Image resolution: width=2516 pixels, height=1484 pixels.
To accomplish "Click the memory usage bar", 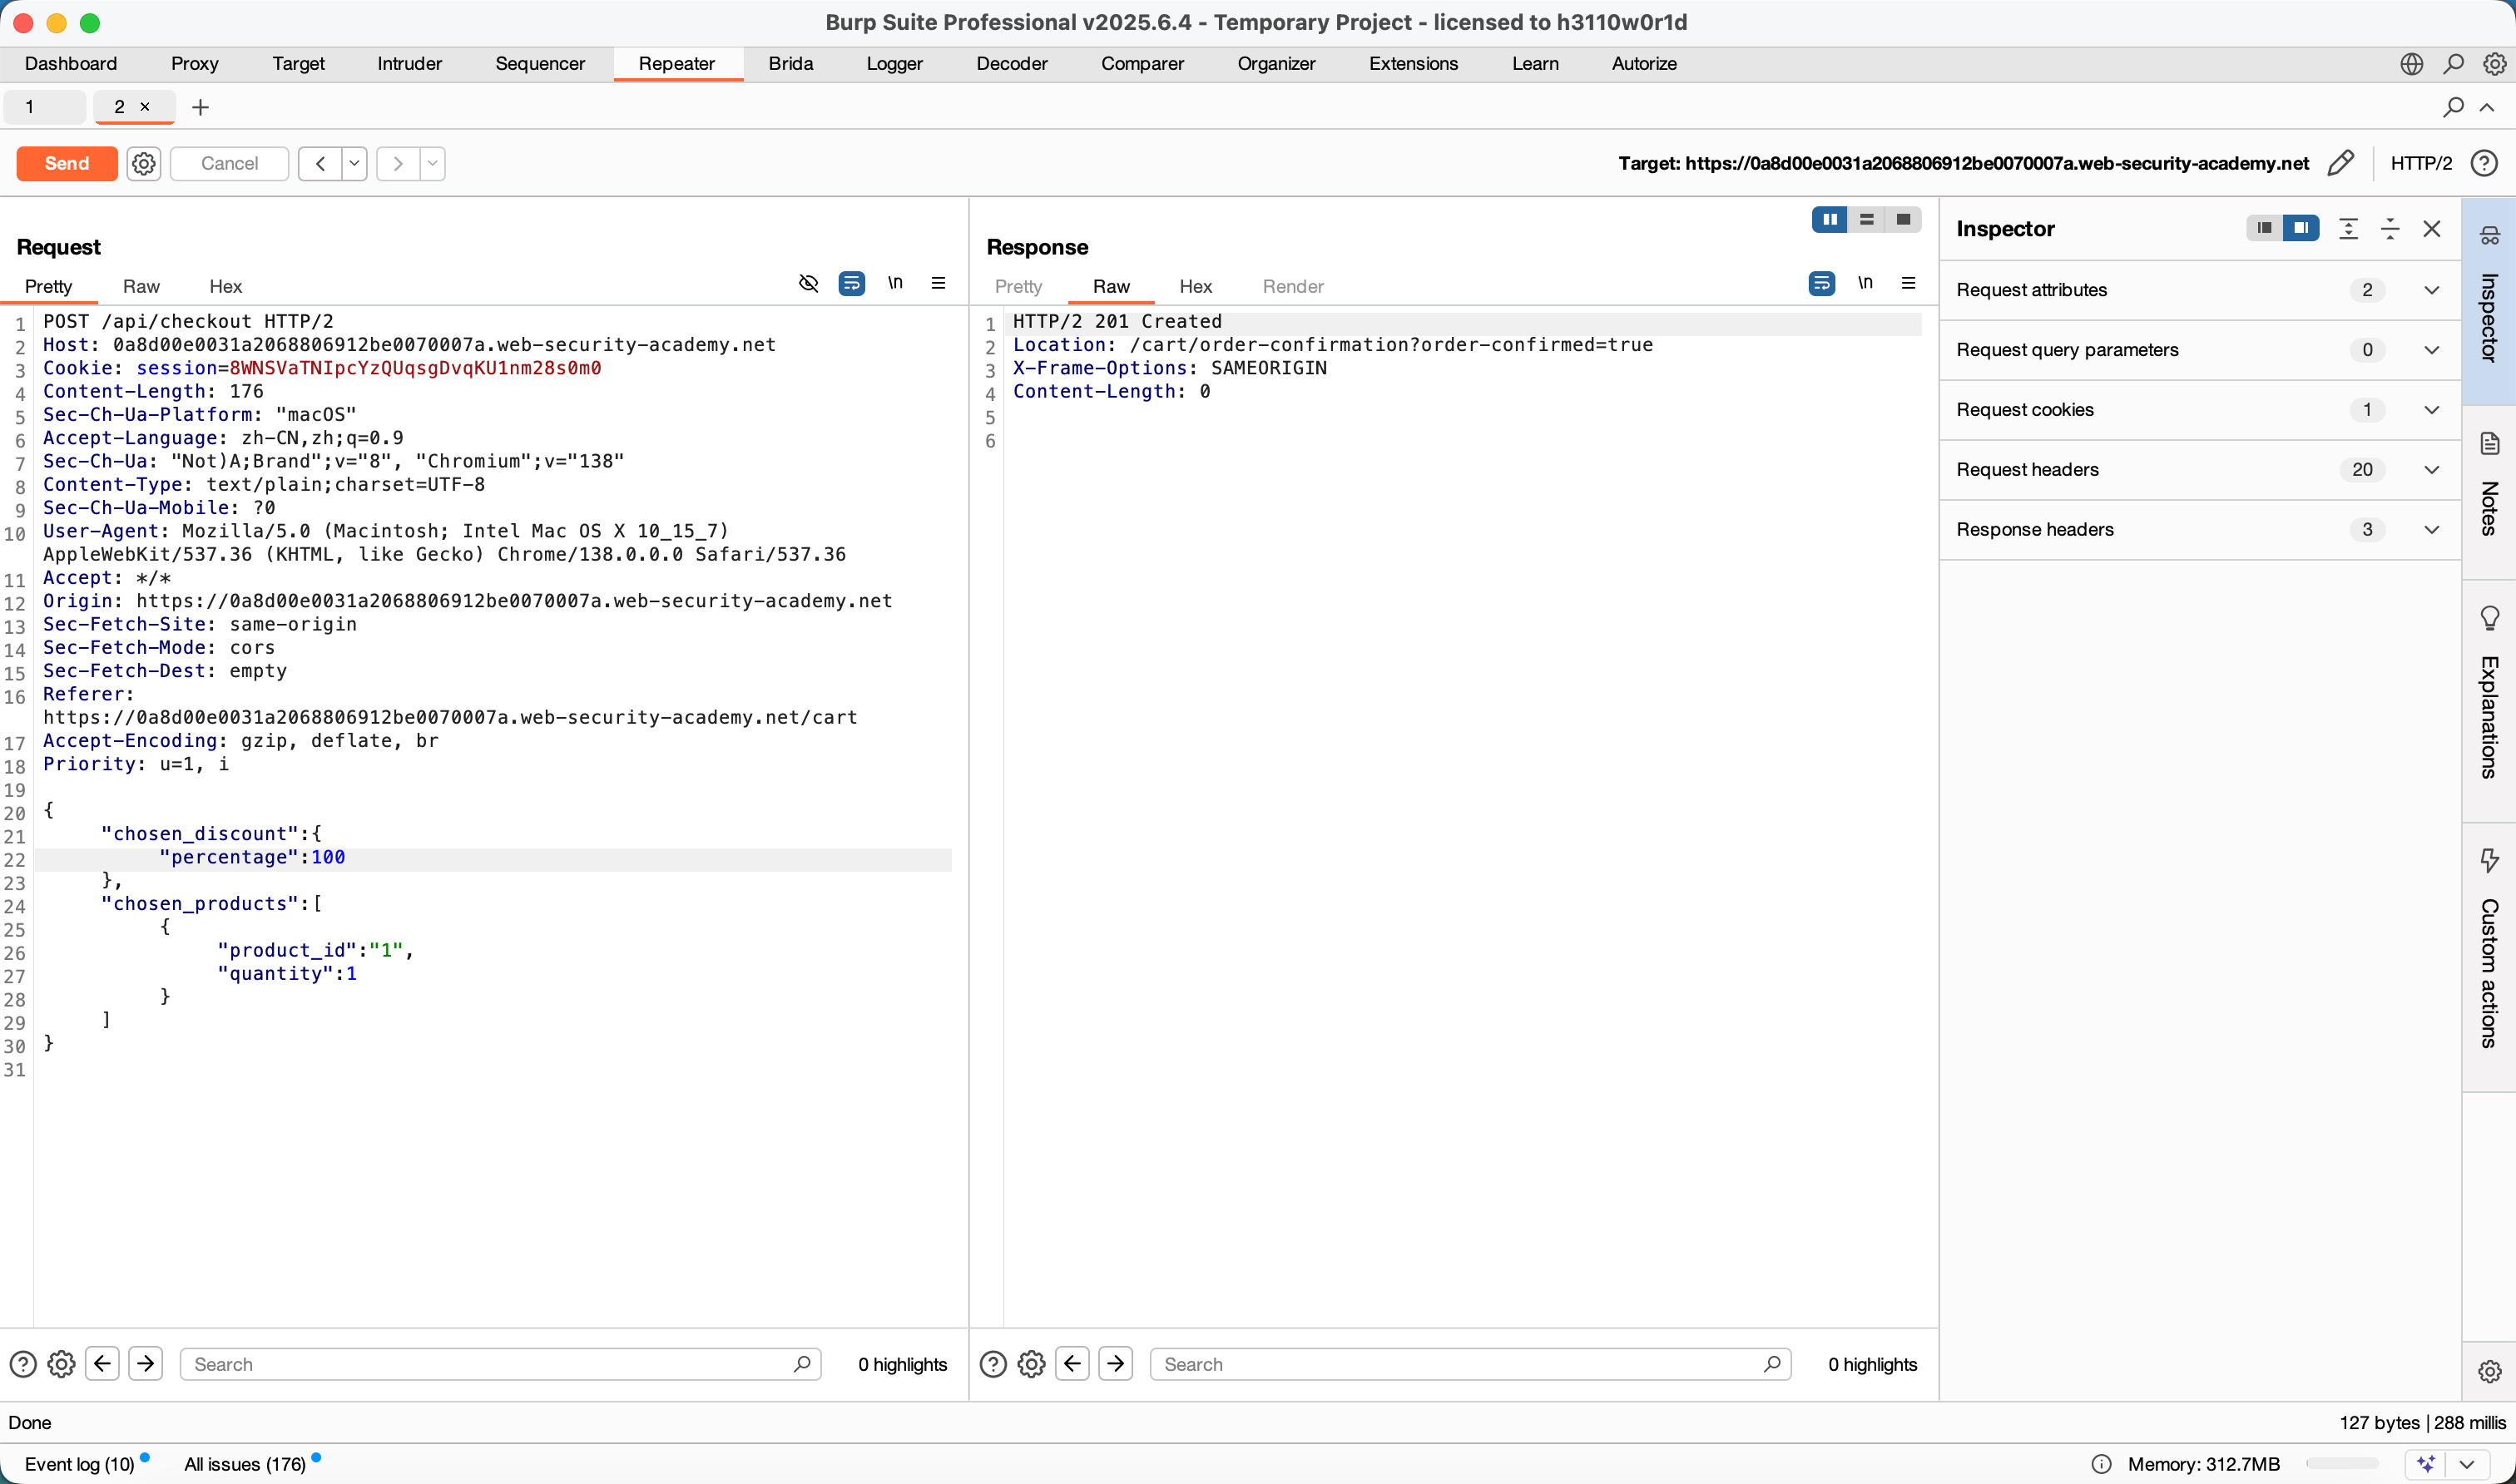I will (x=2341, y=1464).
